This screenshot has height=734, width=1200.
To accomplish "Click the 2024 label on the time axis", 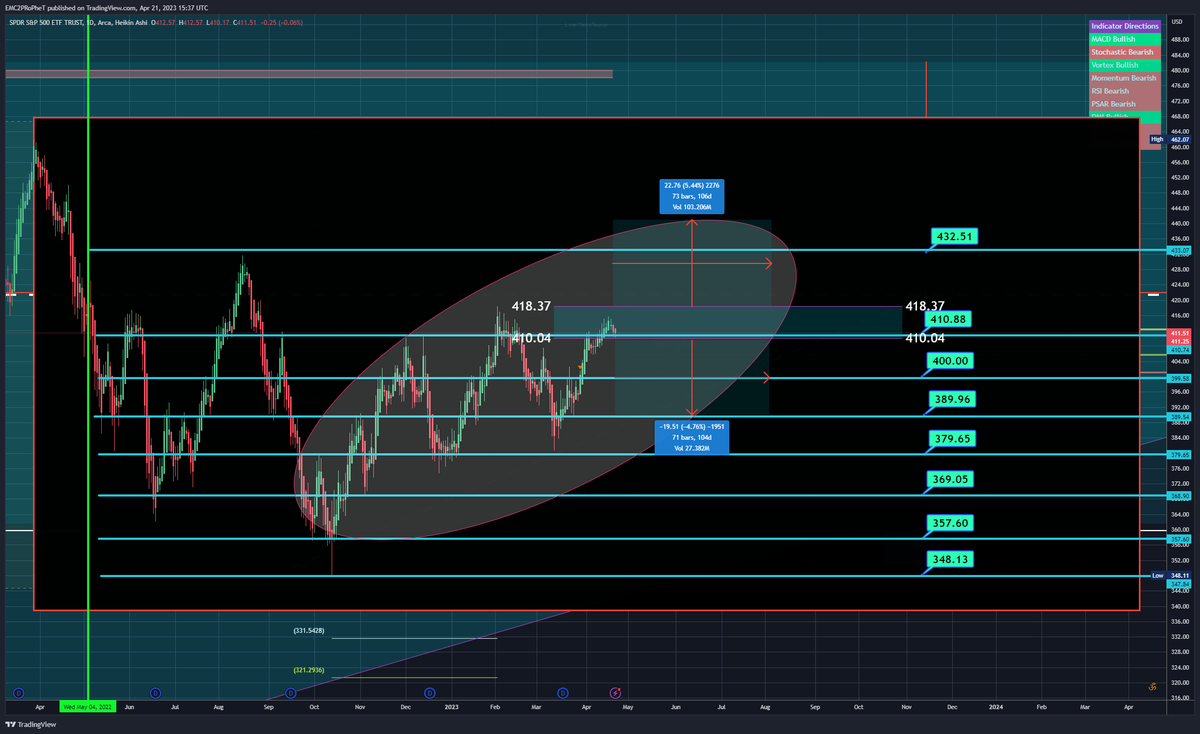I will coord(996,706).
